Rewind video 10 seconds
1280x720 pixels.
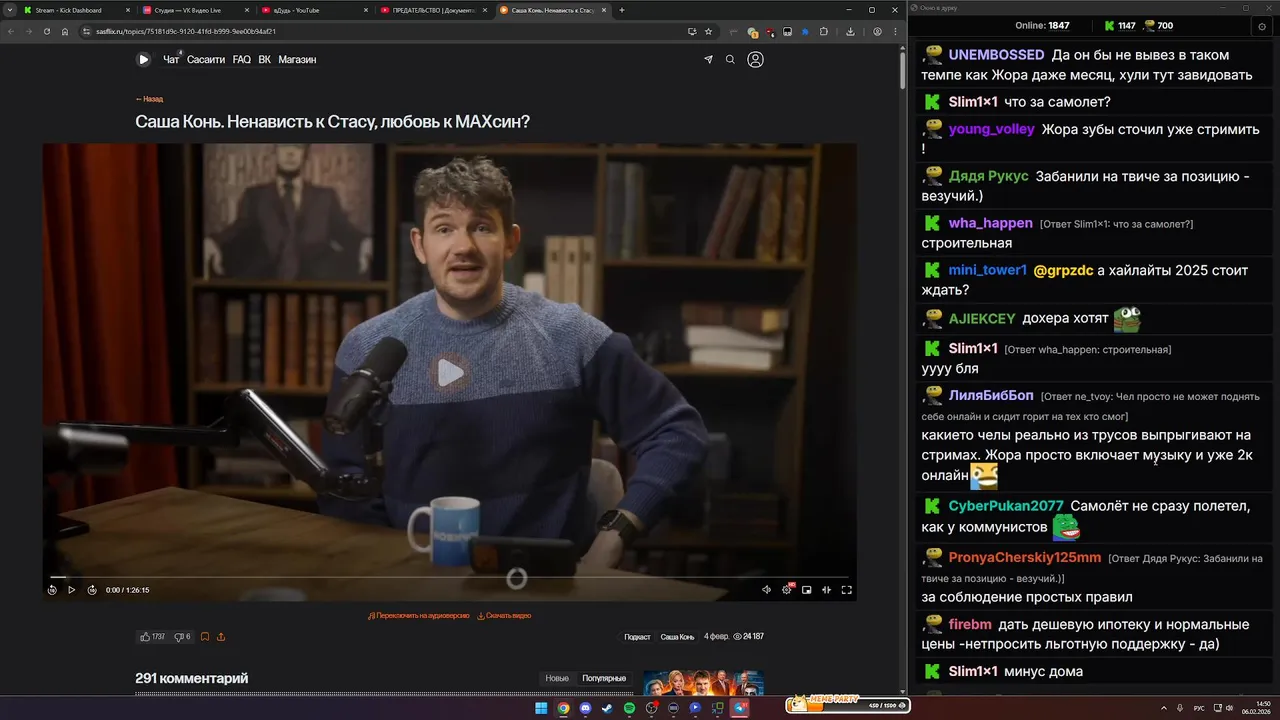52,590
